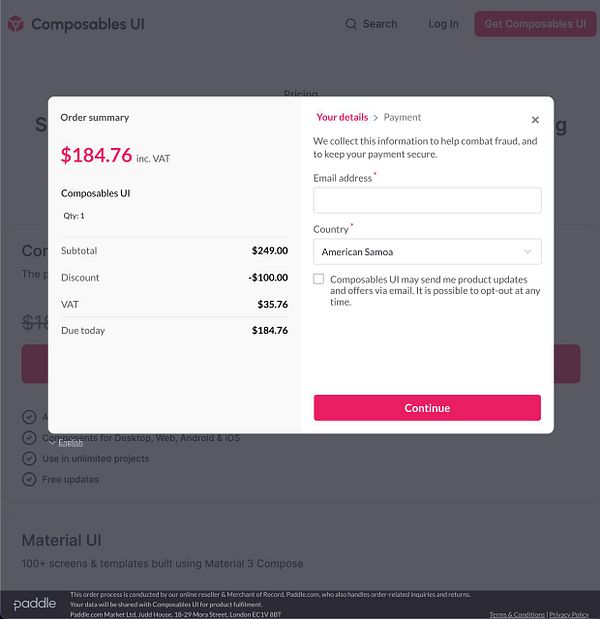Focus the Email address field
This screenshot has height=619, width=600.
[427, 200]
